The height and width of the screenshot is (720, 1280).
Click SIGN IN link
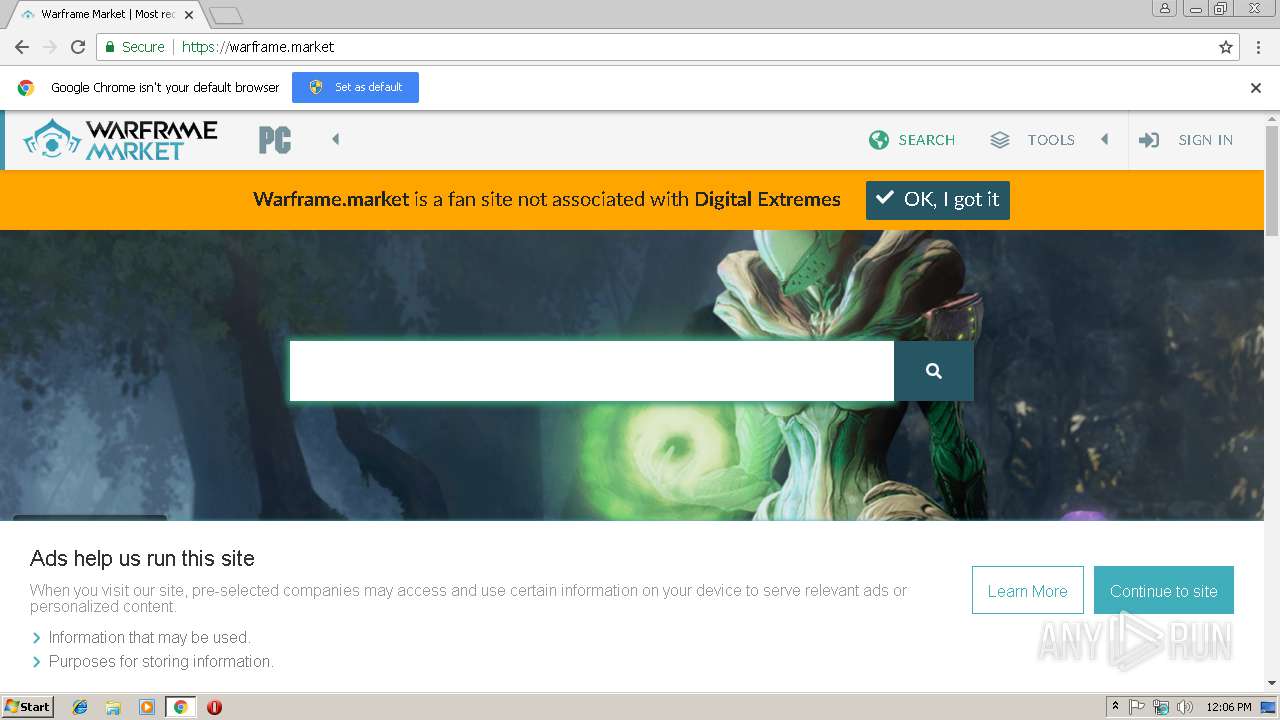pyautogui.click(x=1205, y=140)
